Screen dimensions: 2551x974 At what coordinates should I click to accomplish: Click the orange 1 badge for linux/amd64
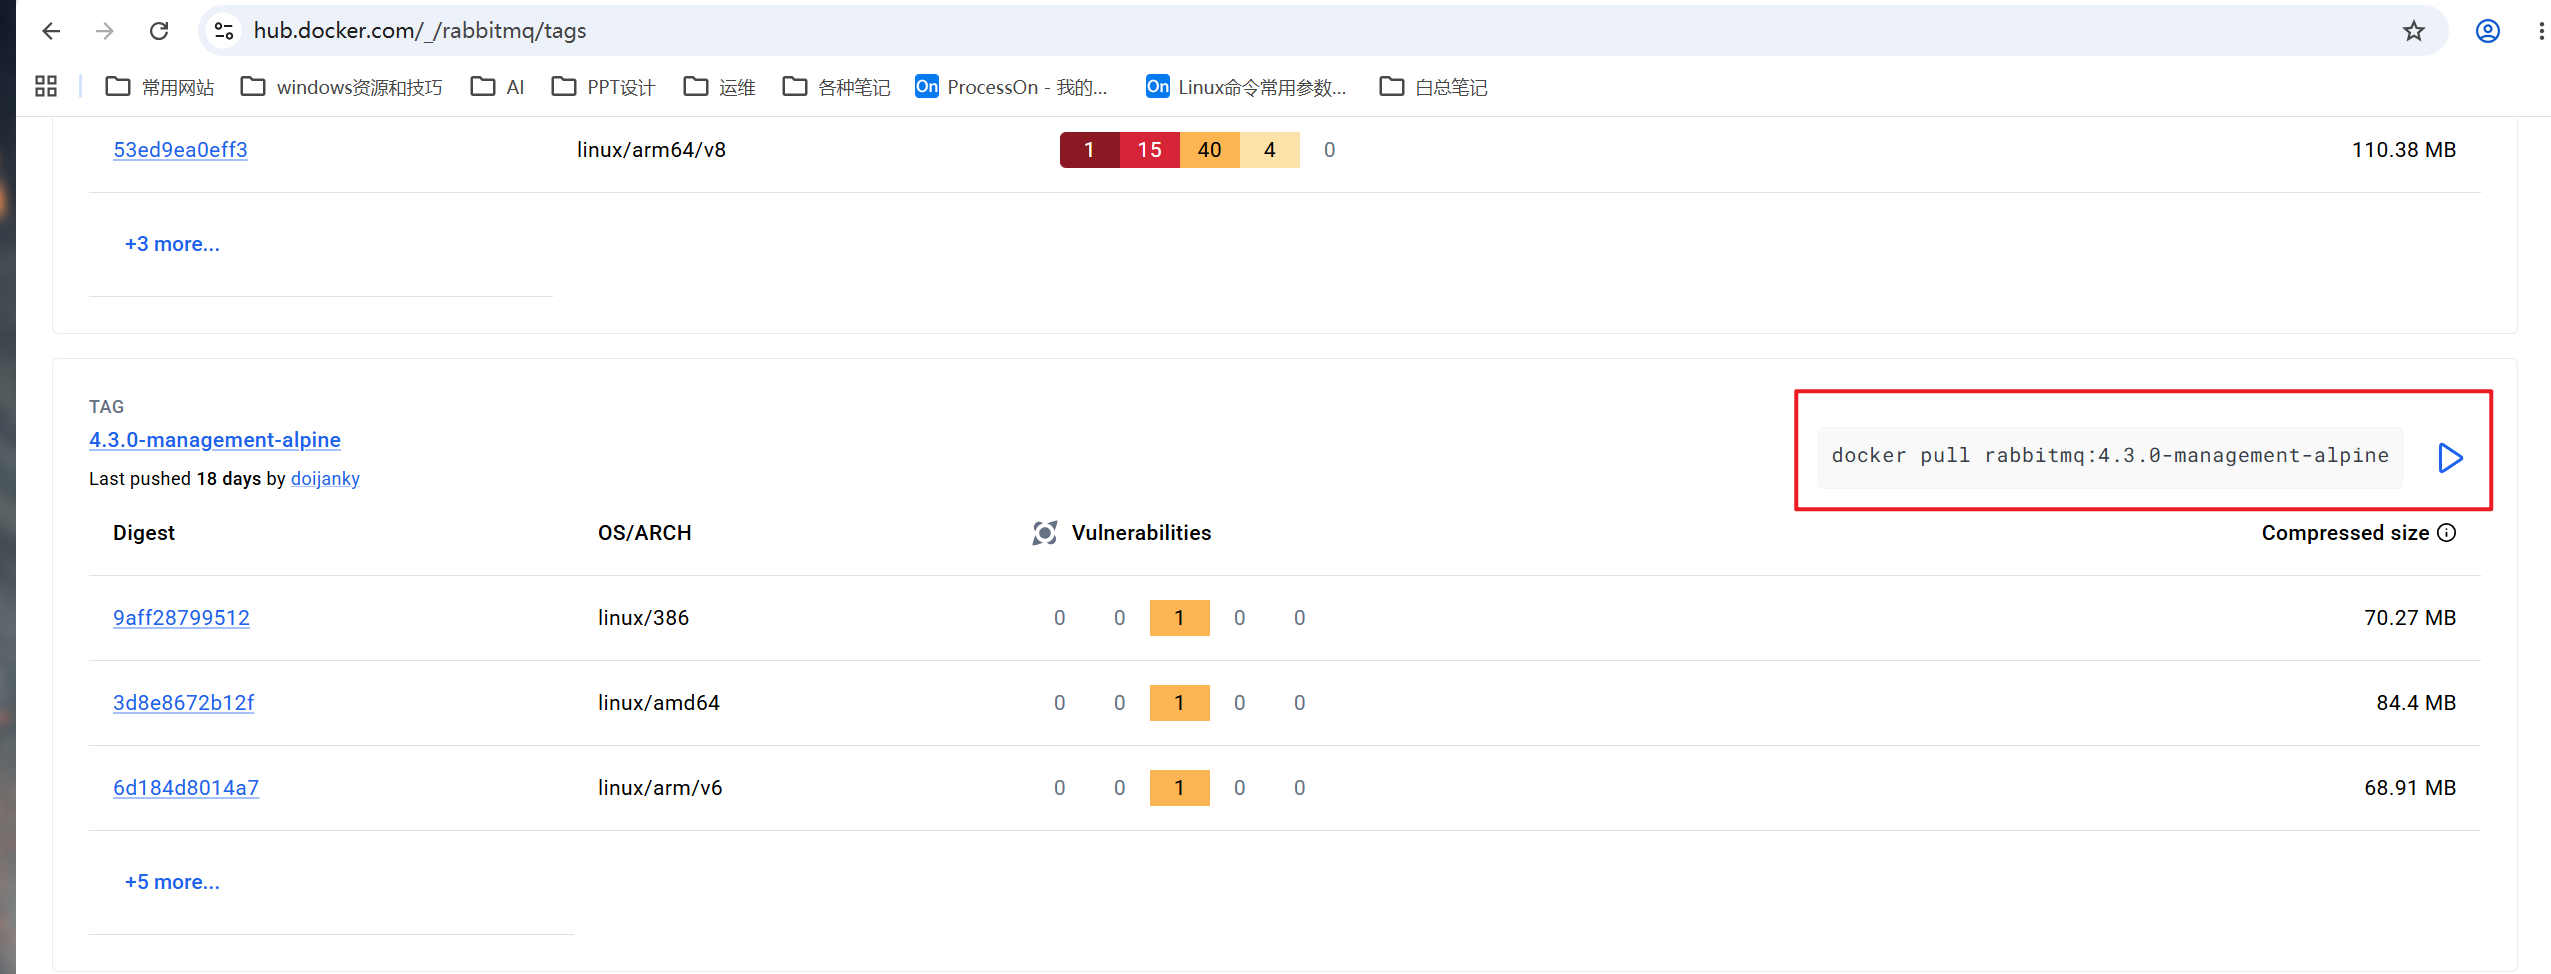point(1180,703)
